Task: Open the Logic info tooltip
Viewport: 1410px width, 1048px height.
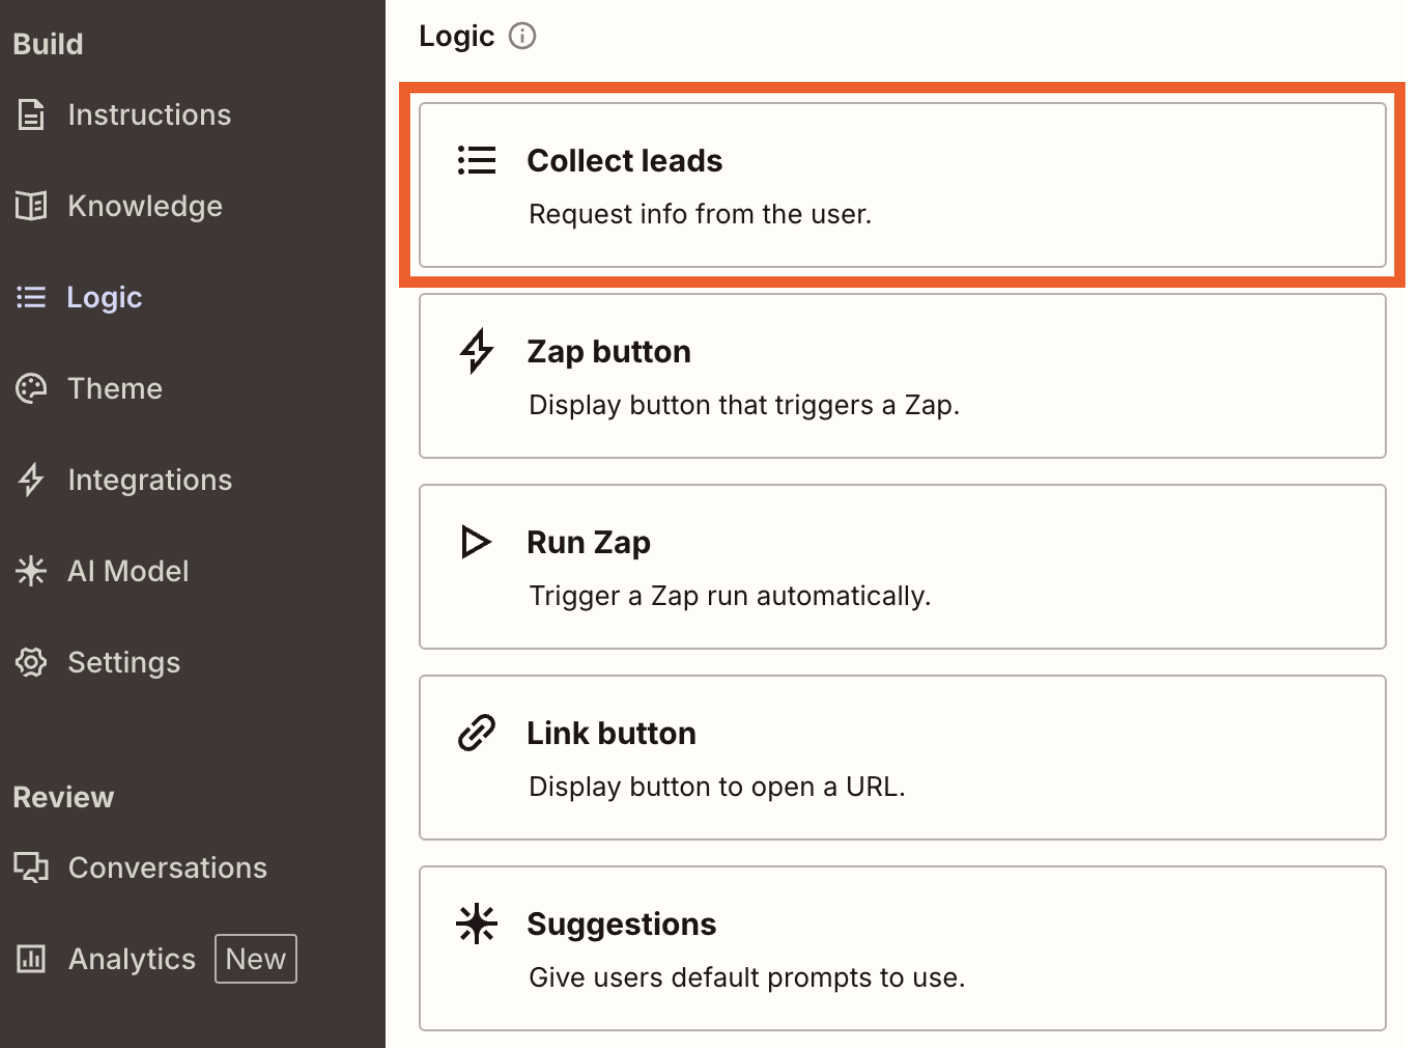Action: [521, 36]
